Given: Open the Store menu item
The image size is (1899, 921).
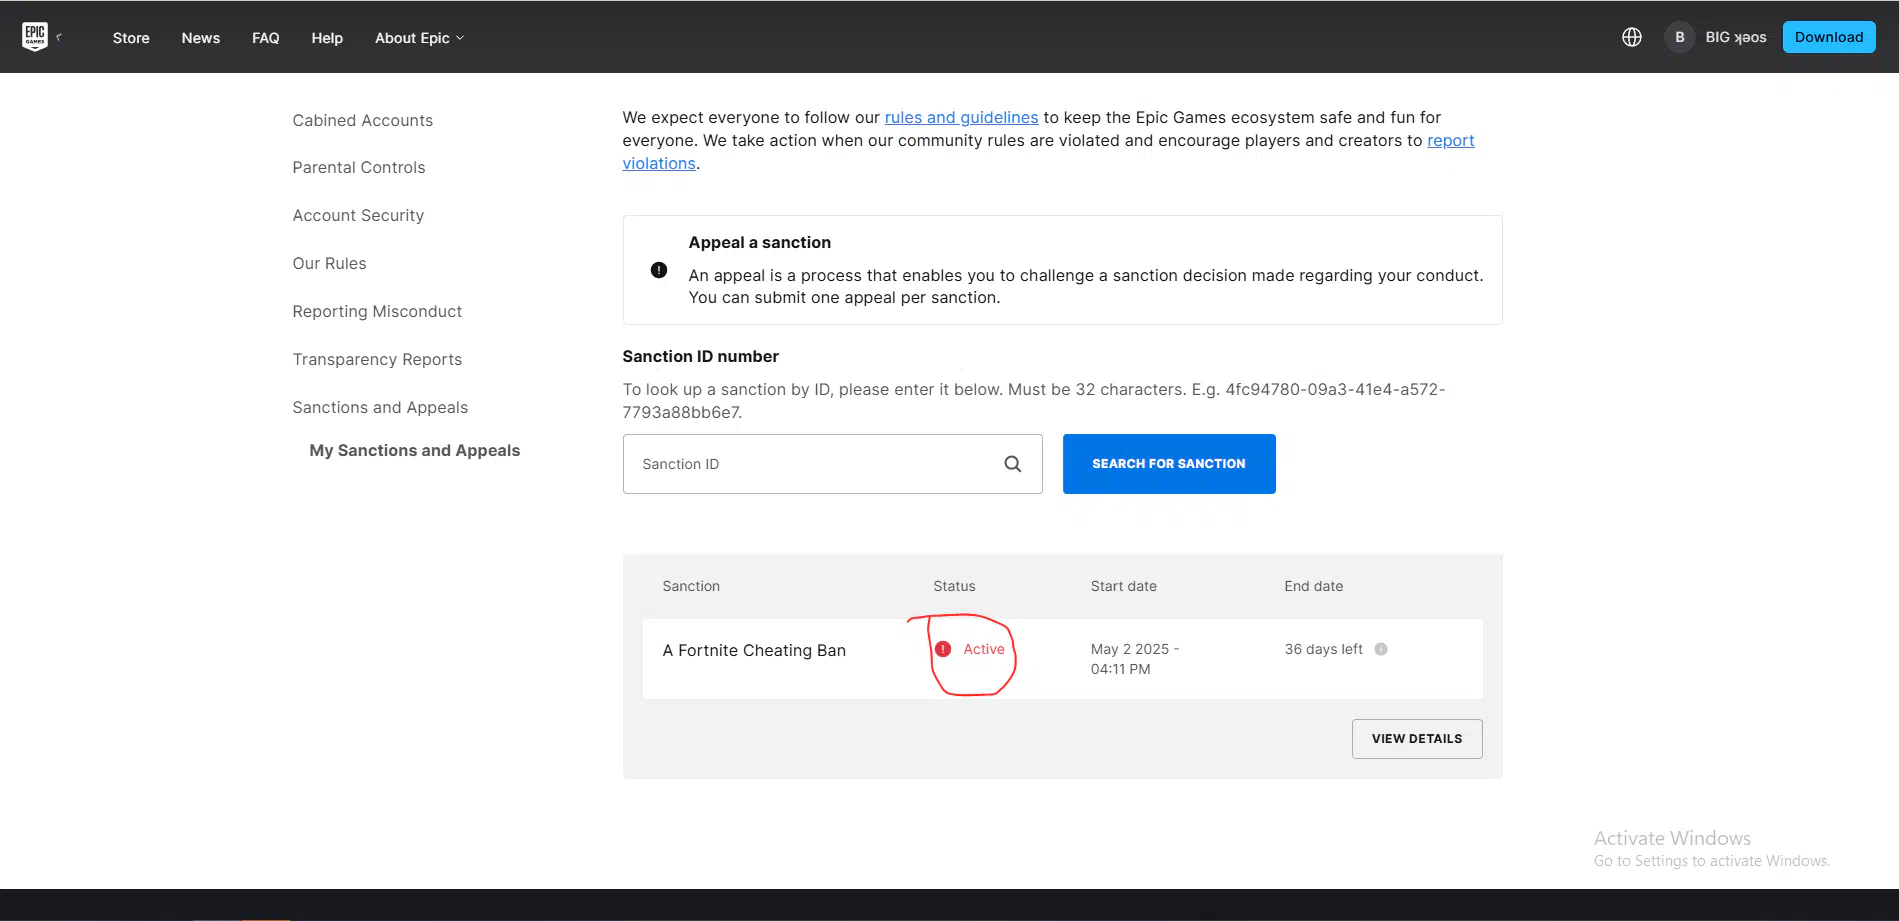Looking at the screenshot, I should [x=131, y=38].
